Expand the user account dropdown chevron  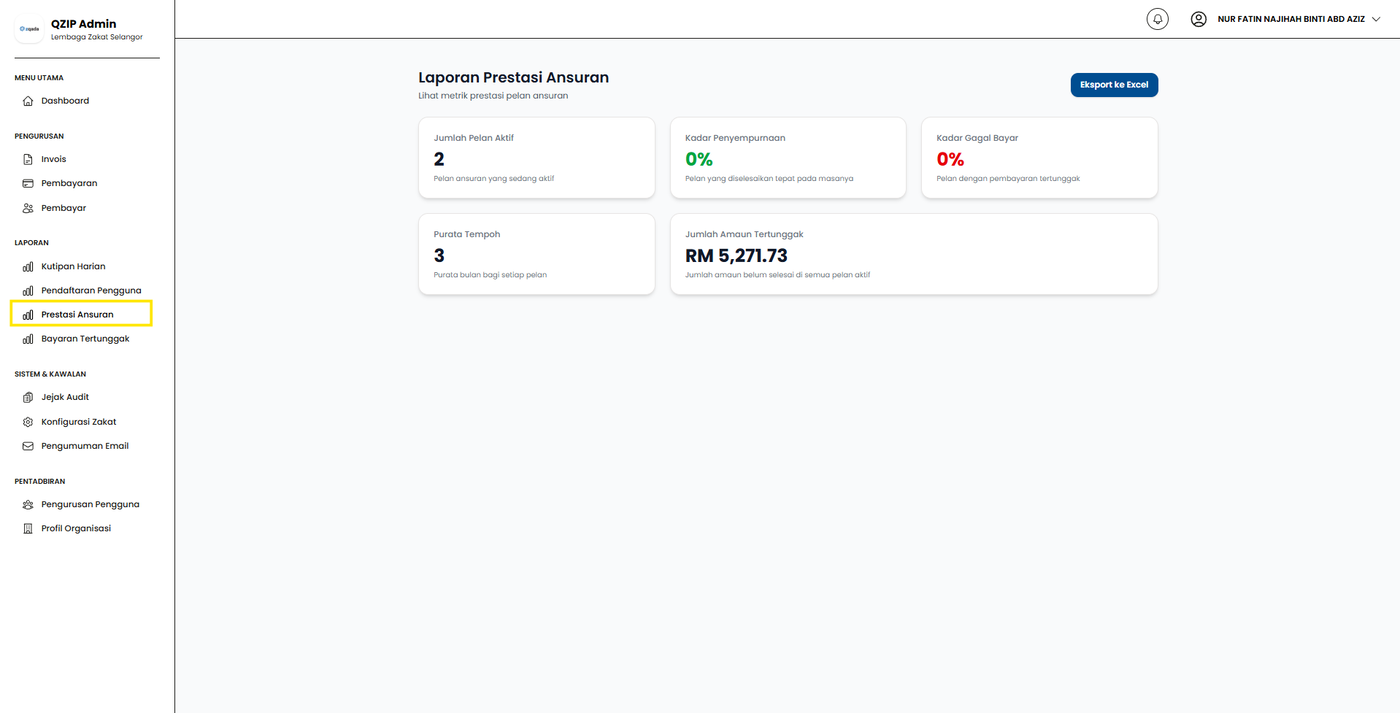coord(1376,19)
